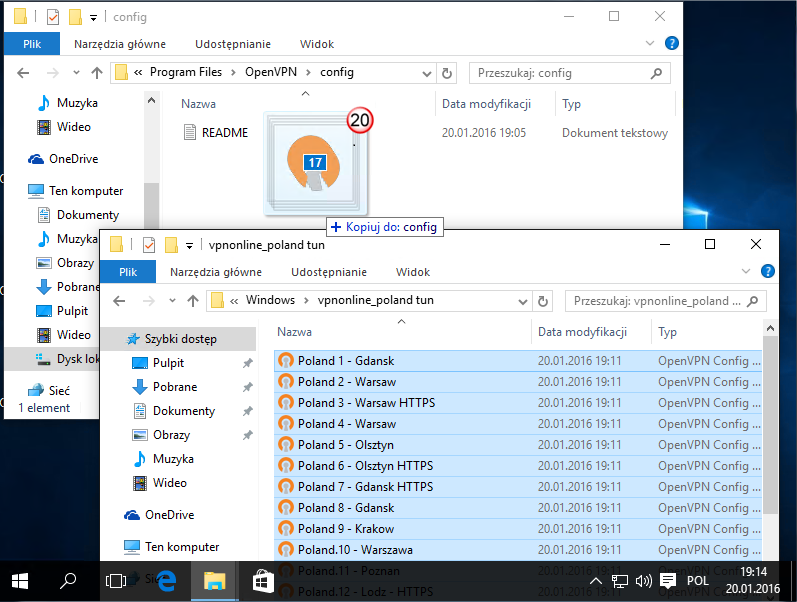The width and height of the screenshot is (797, 602).
Task: Click scroll up arrow in vpnonline_poland file list
Action: (x=771, y=328)
